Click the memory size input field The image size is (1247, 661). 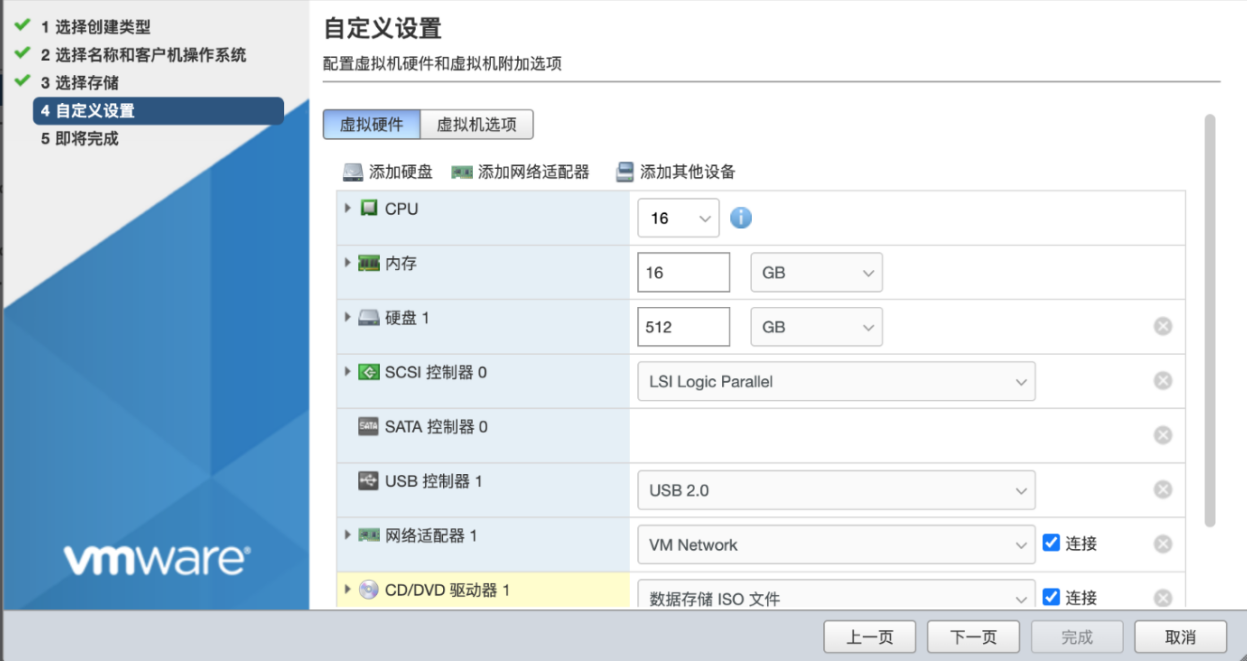coord(683,272)
